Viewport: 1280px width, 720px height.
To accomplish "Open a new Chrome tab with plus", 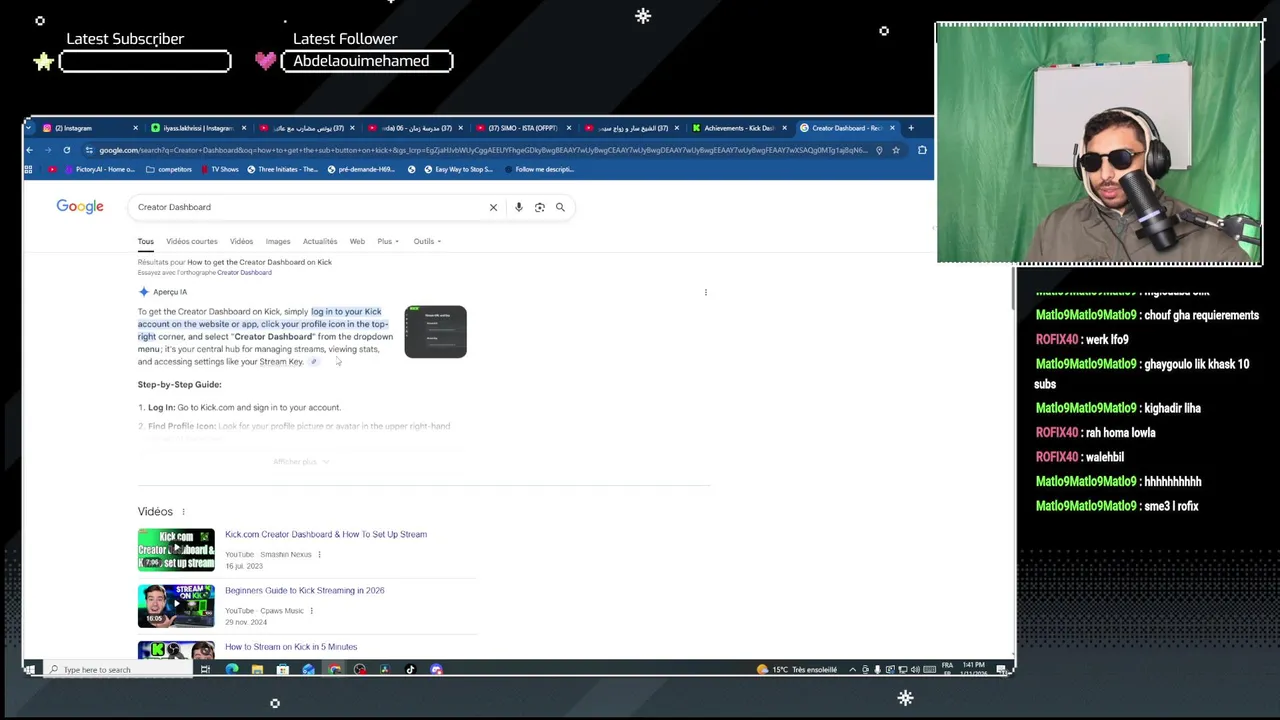I will click(x=910, y=128).
